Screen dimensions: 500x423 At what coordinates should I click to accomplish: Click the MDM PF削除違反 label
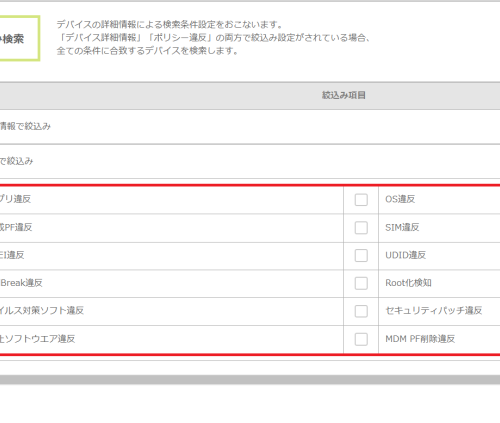pos(420,339)
